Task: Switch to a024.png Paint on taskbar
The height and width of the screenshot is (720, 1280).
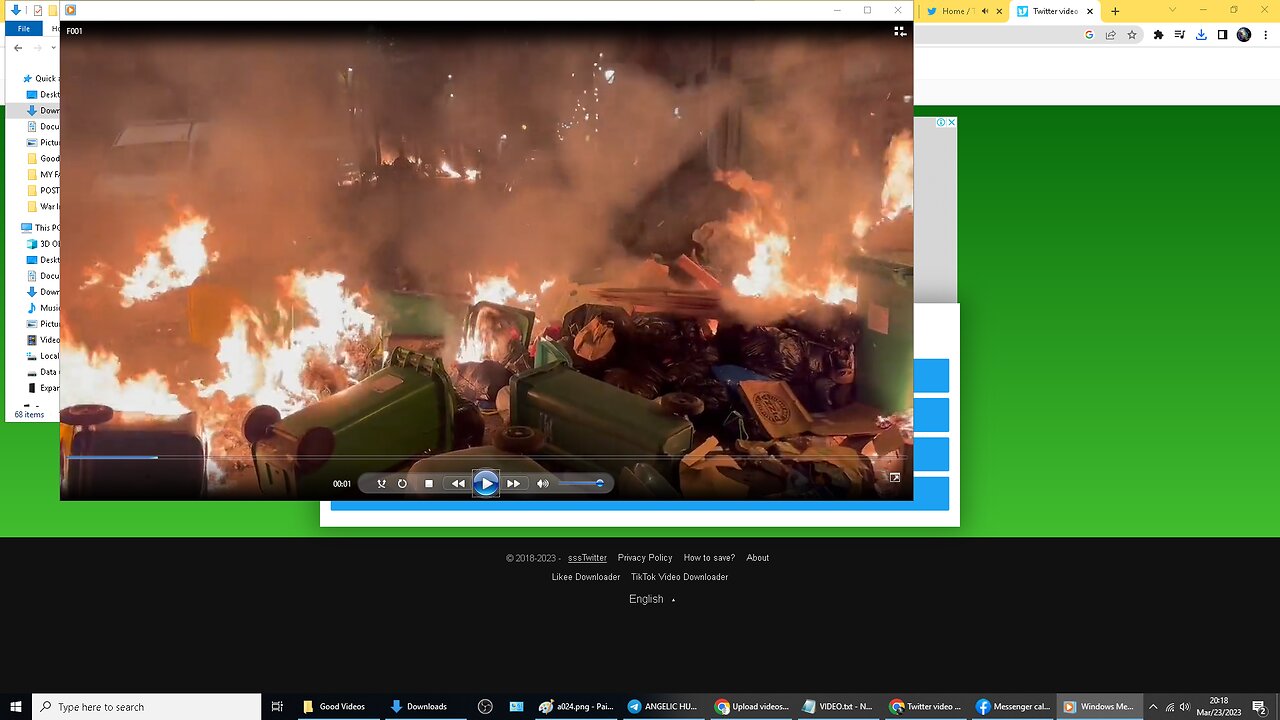Action: [x=577, y=707]
